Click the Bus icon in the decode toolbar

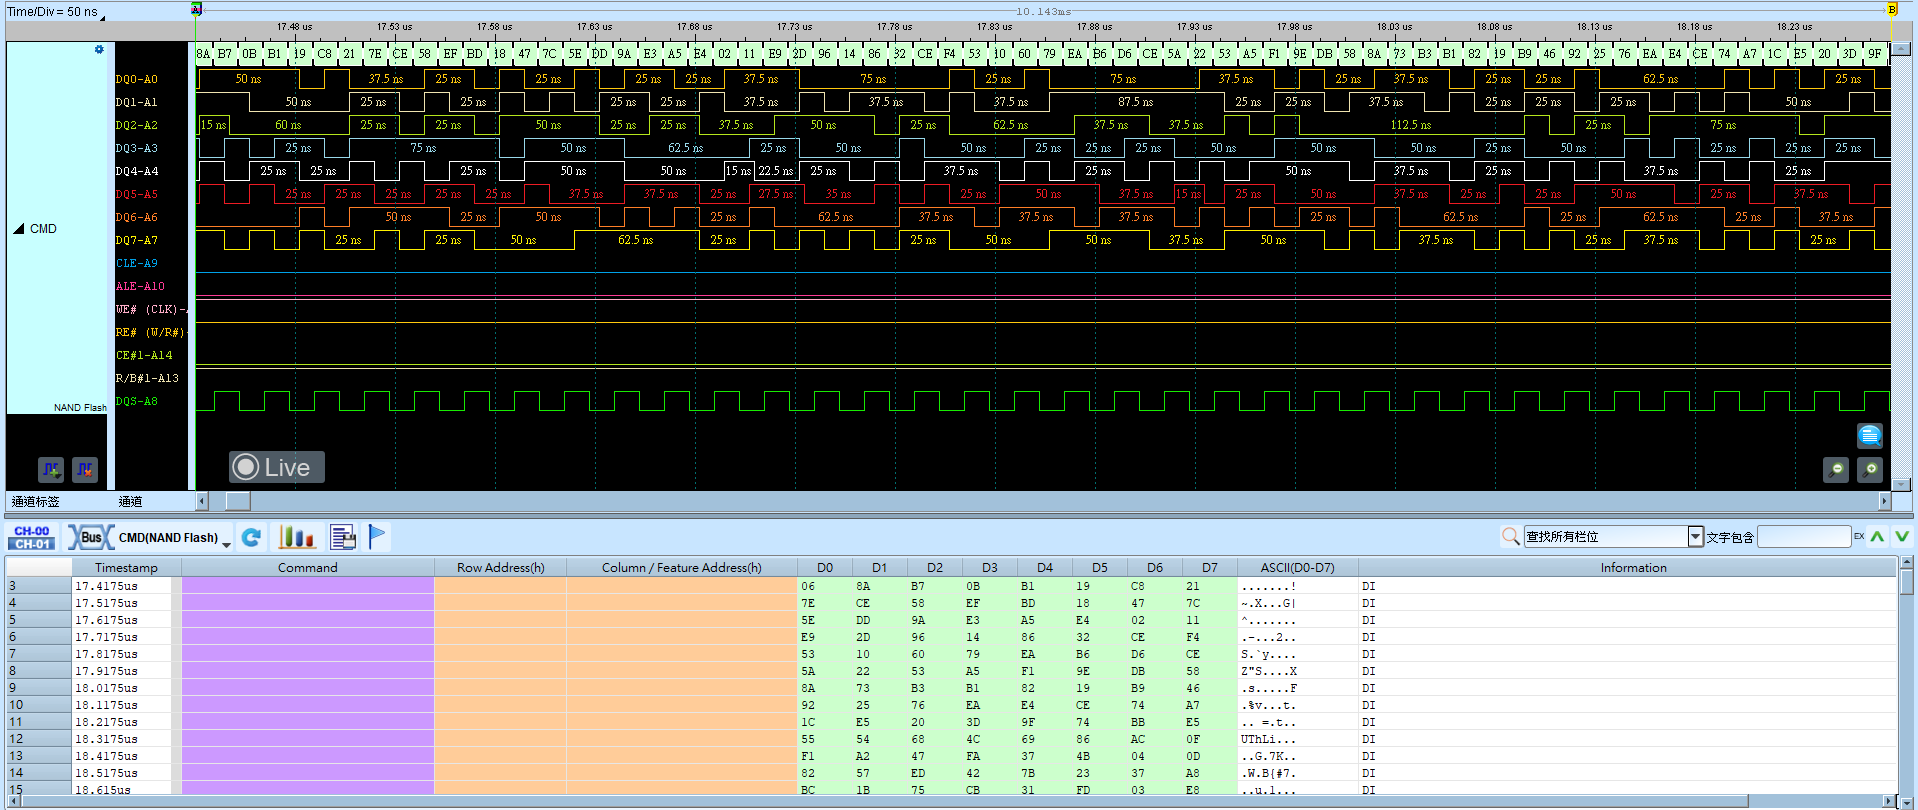(90, 538)
